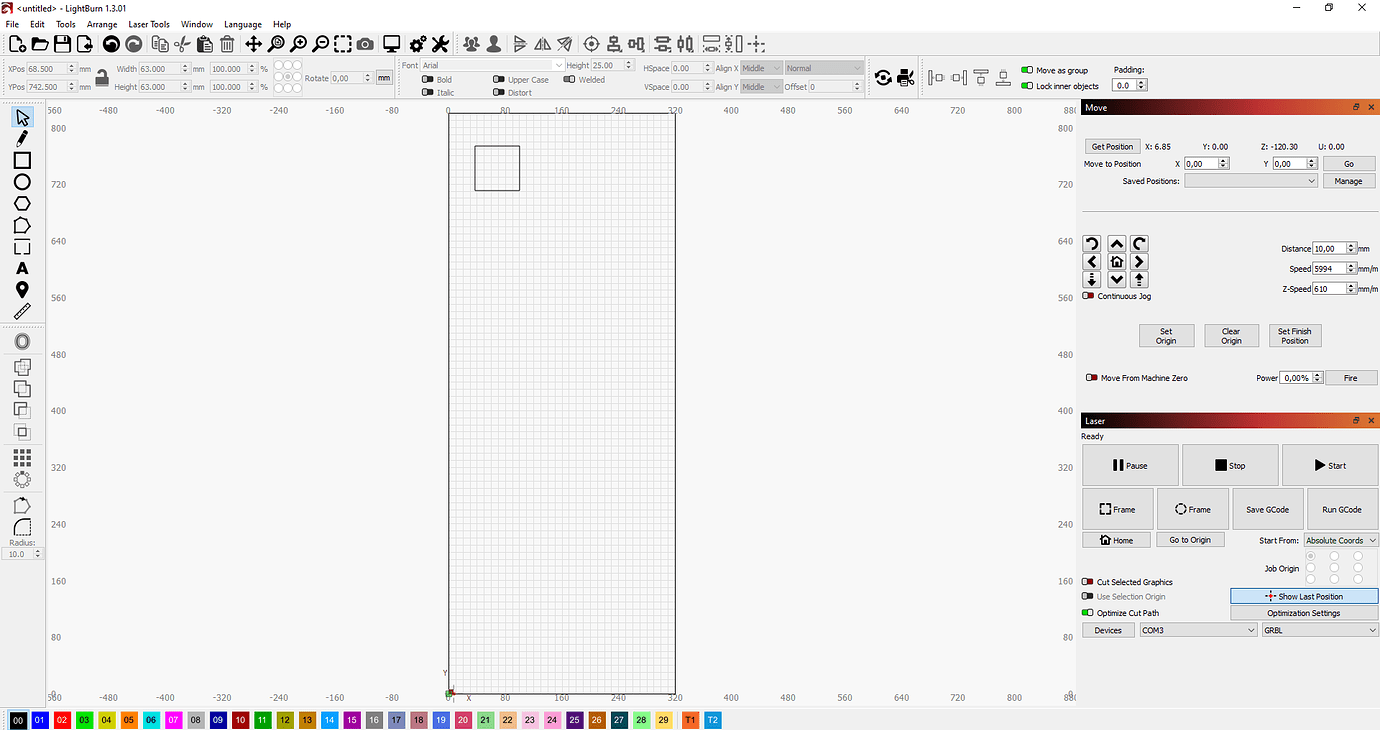Select the Draw Lines pencil tool

pos(22,139)
